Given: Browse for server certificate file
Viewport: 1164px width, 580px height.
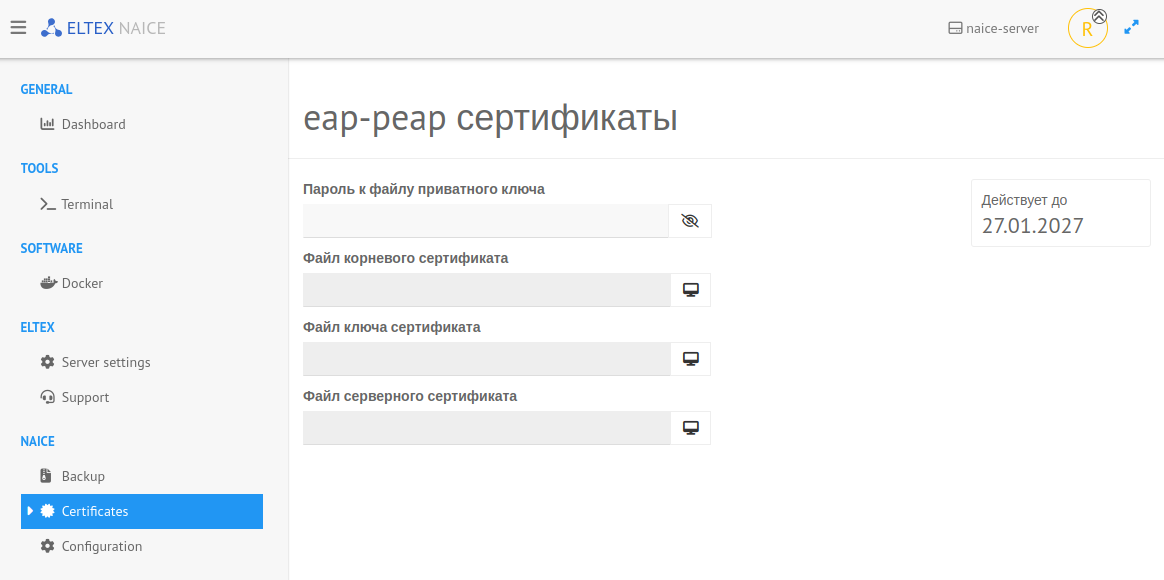Looking at the screenshot, I should point(690,428).
